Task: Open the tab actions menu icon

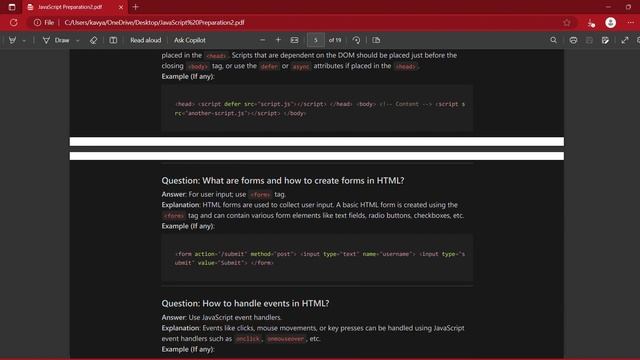Action: tap(12, 7)
